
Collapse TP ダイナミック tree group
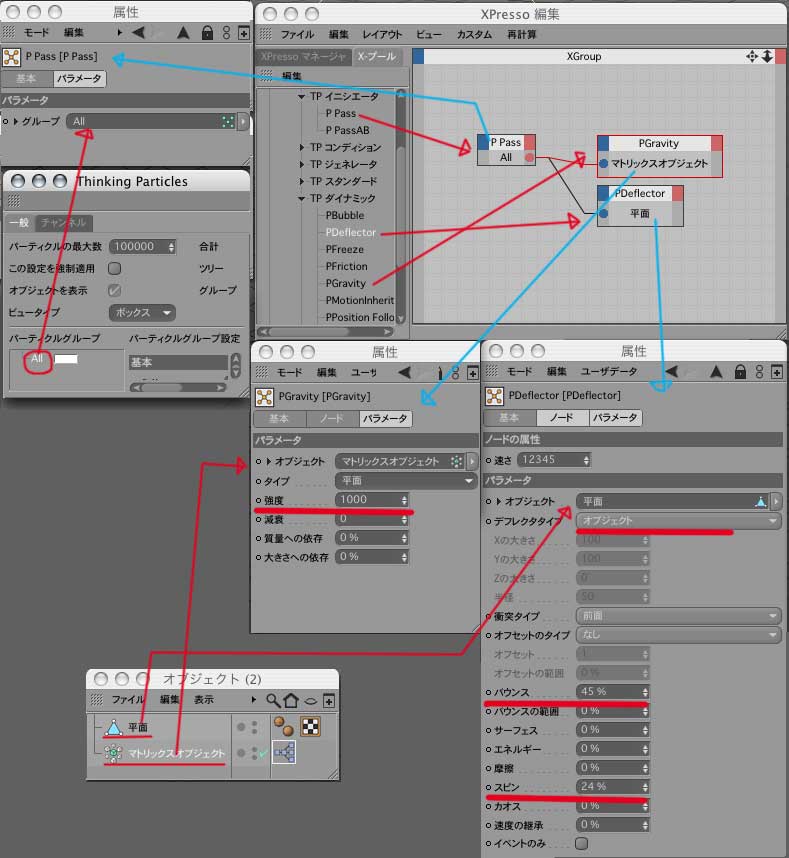(x=301, y=199)
